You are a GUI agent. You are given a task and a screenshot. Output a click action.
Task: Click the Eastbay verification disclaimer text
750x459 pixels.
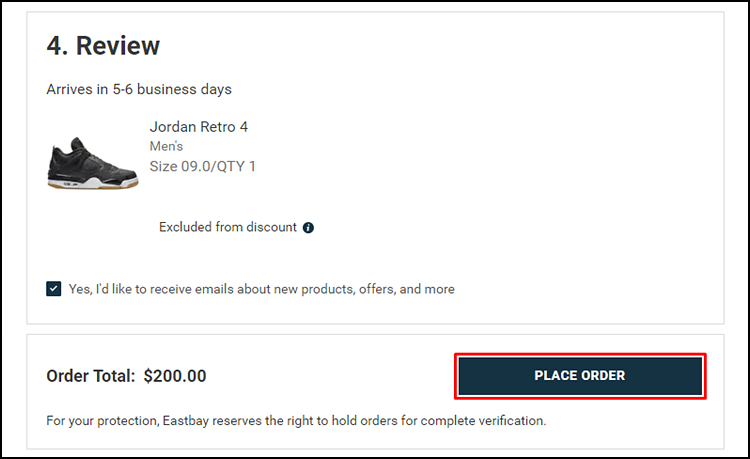(x=296, y=421)
